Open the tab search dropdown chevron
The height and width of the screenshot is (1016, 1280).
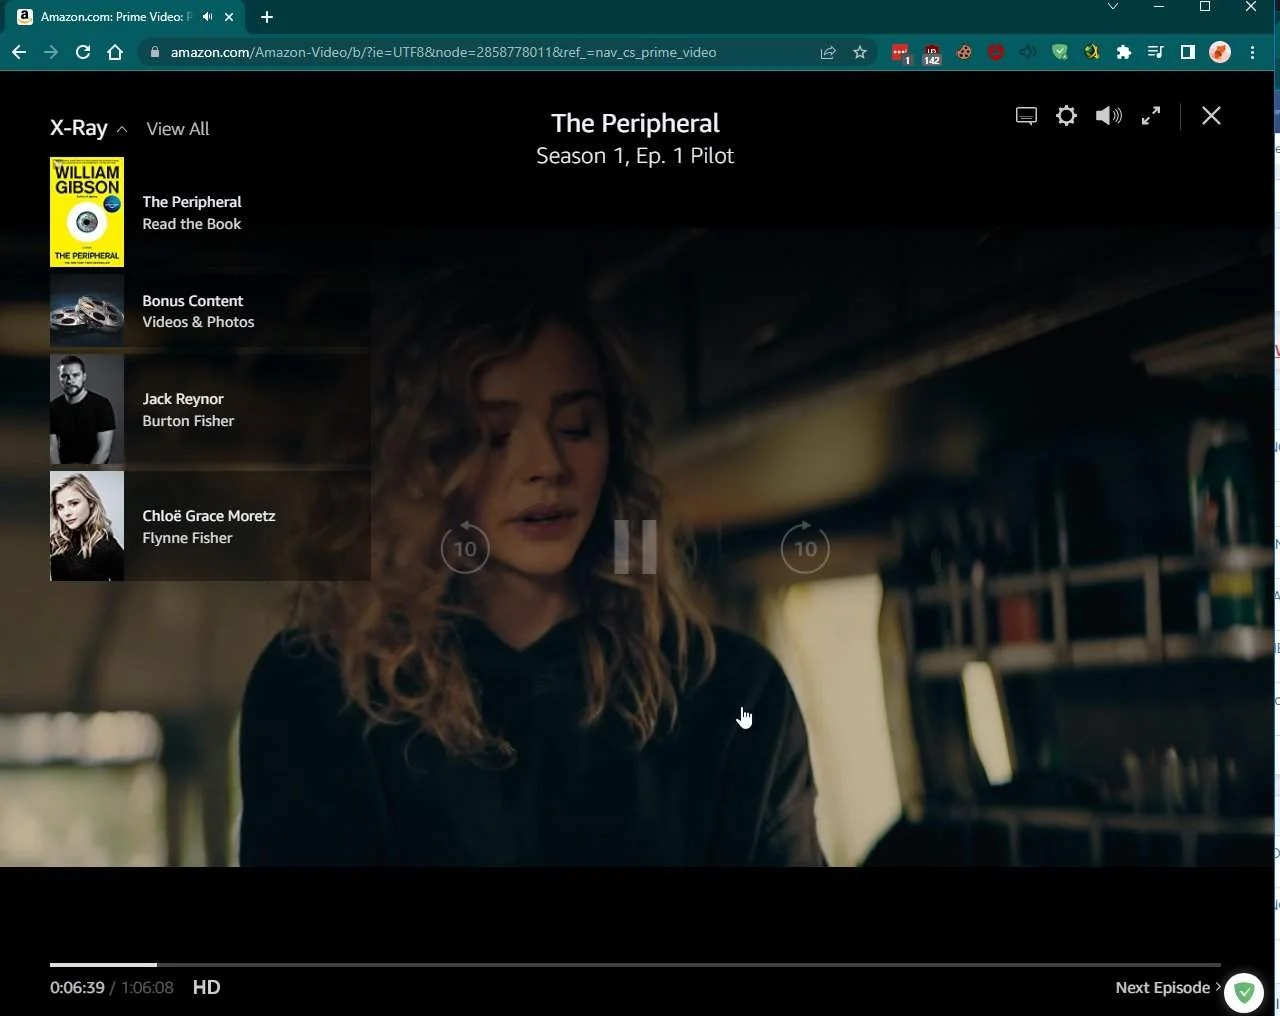click(x=1113, y=7)
